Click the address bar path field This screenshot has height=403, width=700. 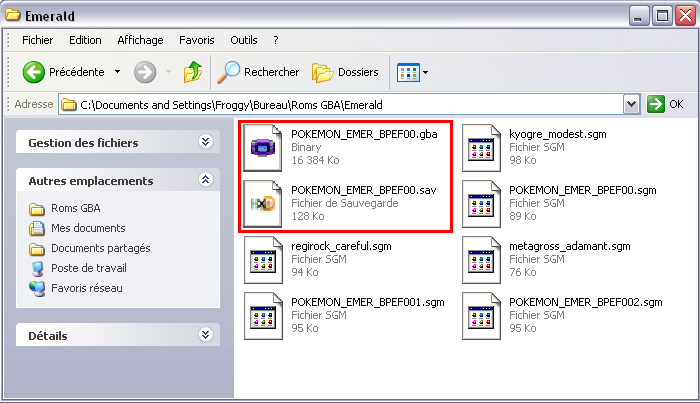(341, 105)
